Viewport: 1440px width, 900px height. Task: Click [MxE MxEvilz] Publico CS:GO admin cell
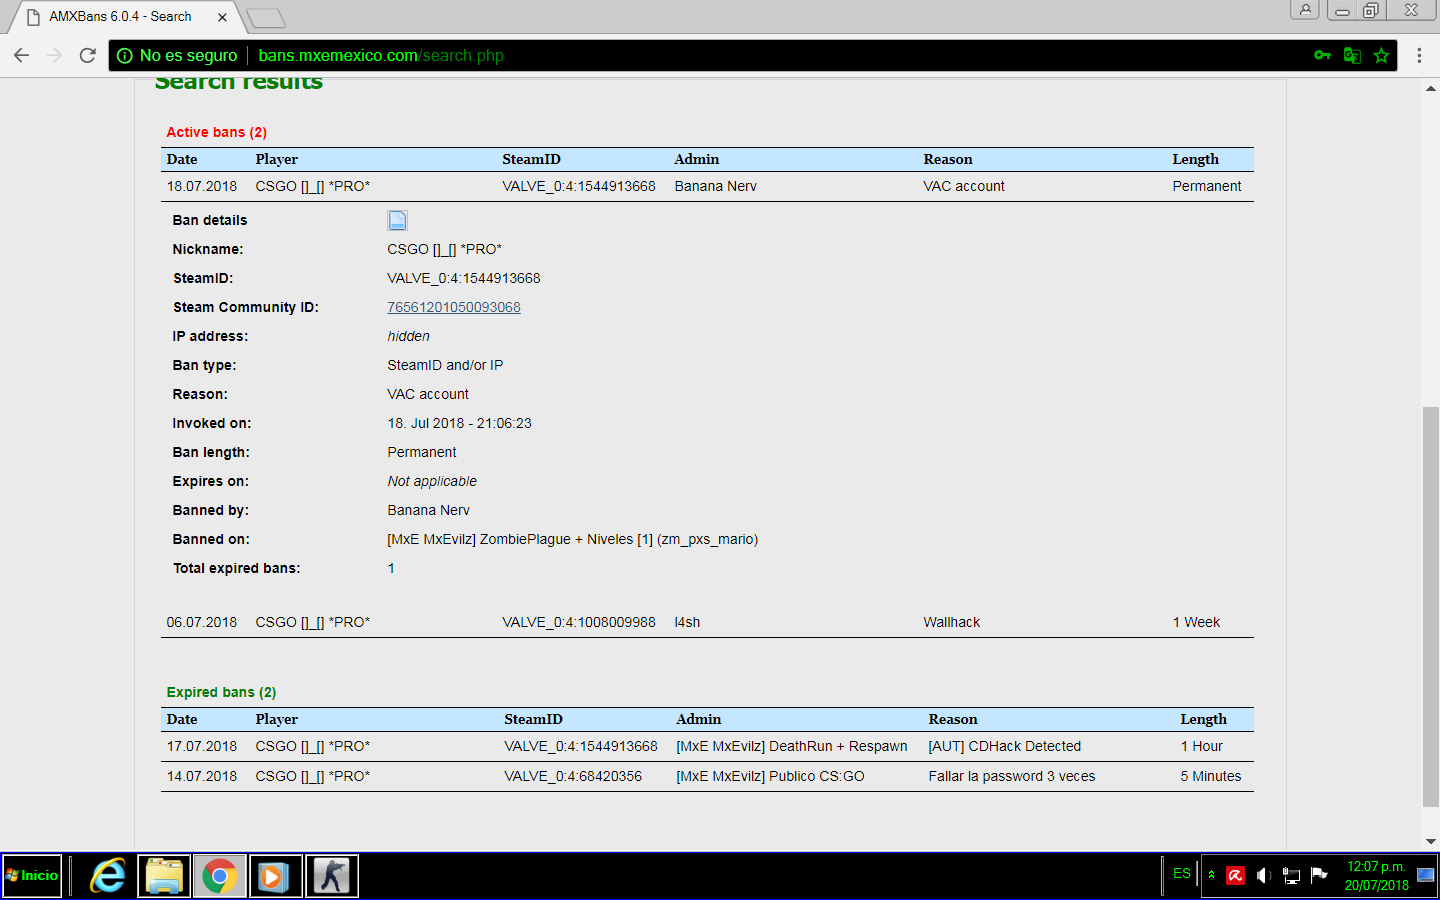pyautogui.click(x=770, y=776)
